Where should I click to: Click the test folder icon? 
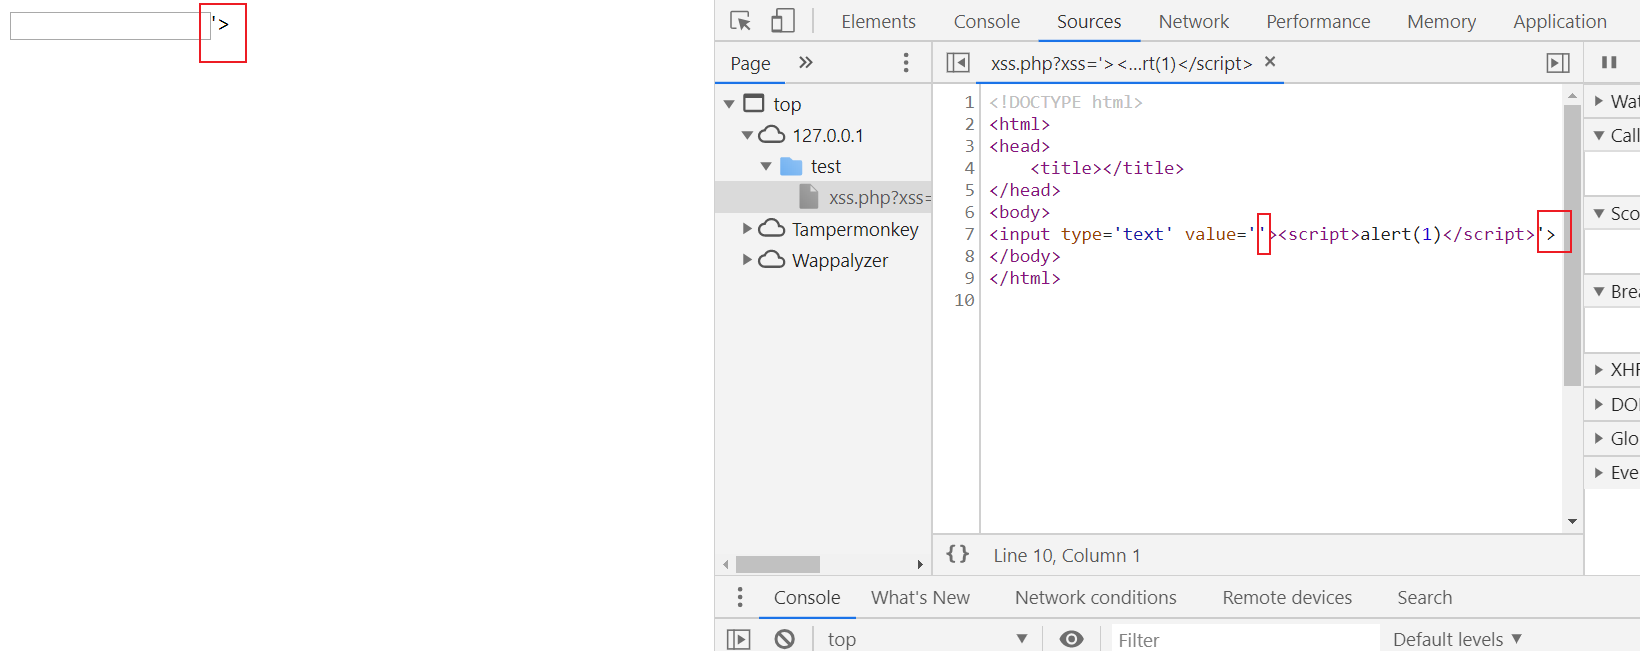(791, 166)
